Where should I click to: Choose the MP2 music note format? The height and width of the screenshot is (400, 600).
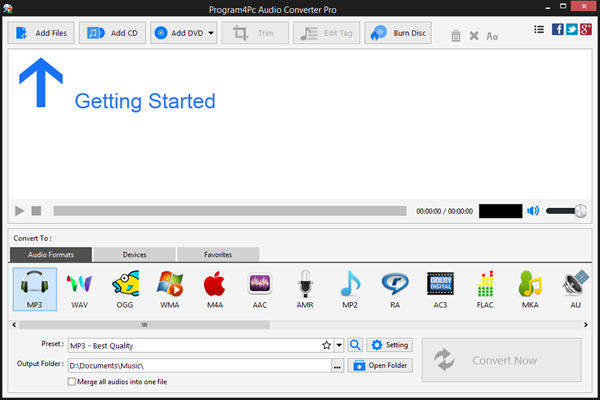(x=350, y=289)
